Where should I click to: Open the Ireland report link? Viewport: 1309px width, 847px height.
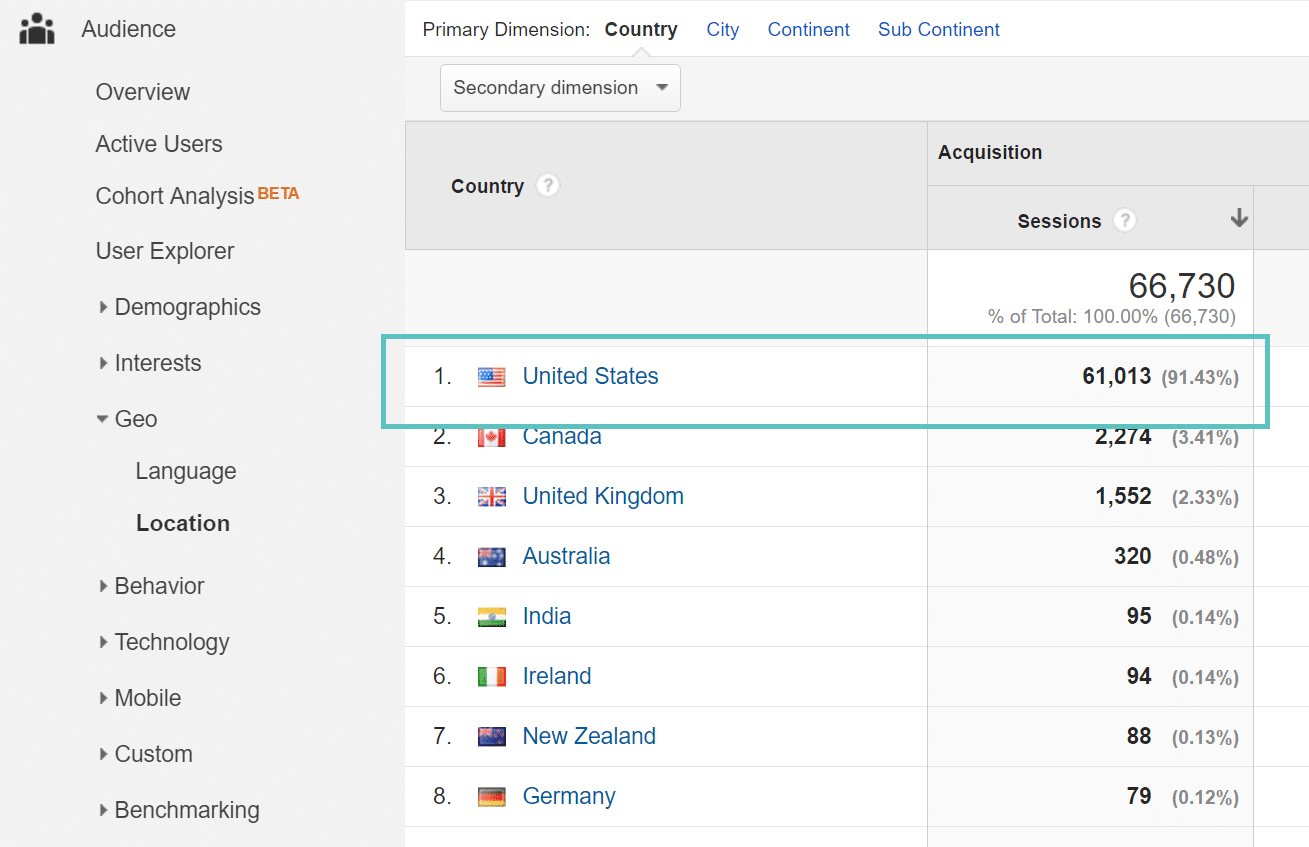(556, 676)
